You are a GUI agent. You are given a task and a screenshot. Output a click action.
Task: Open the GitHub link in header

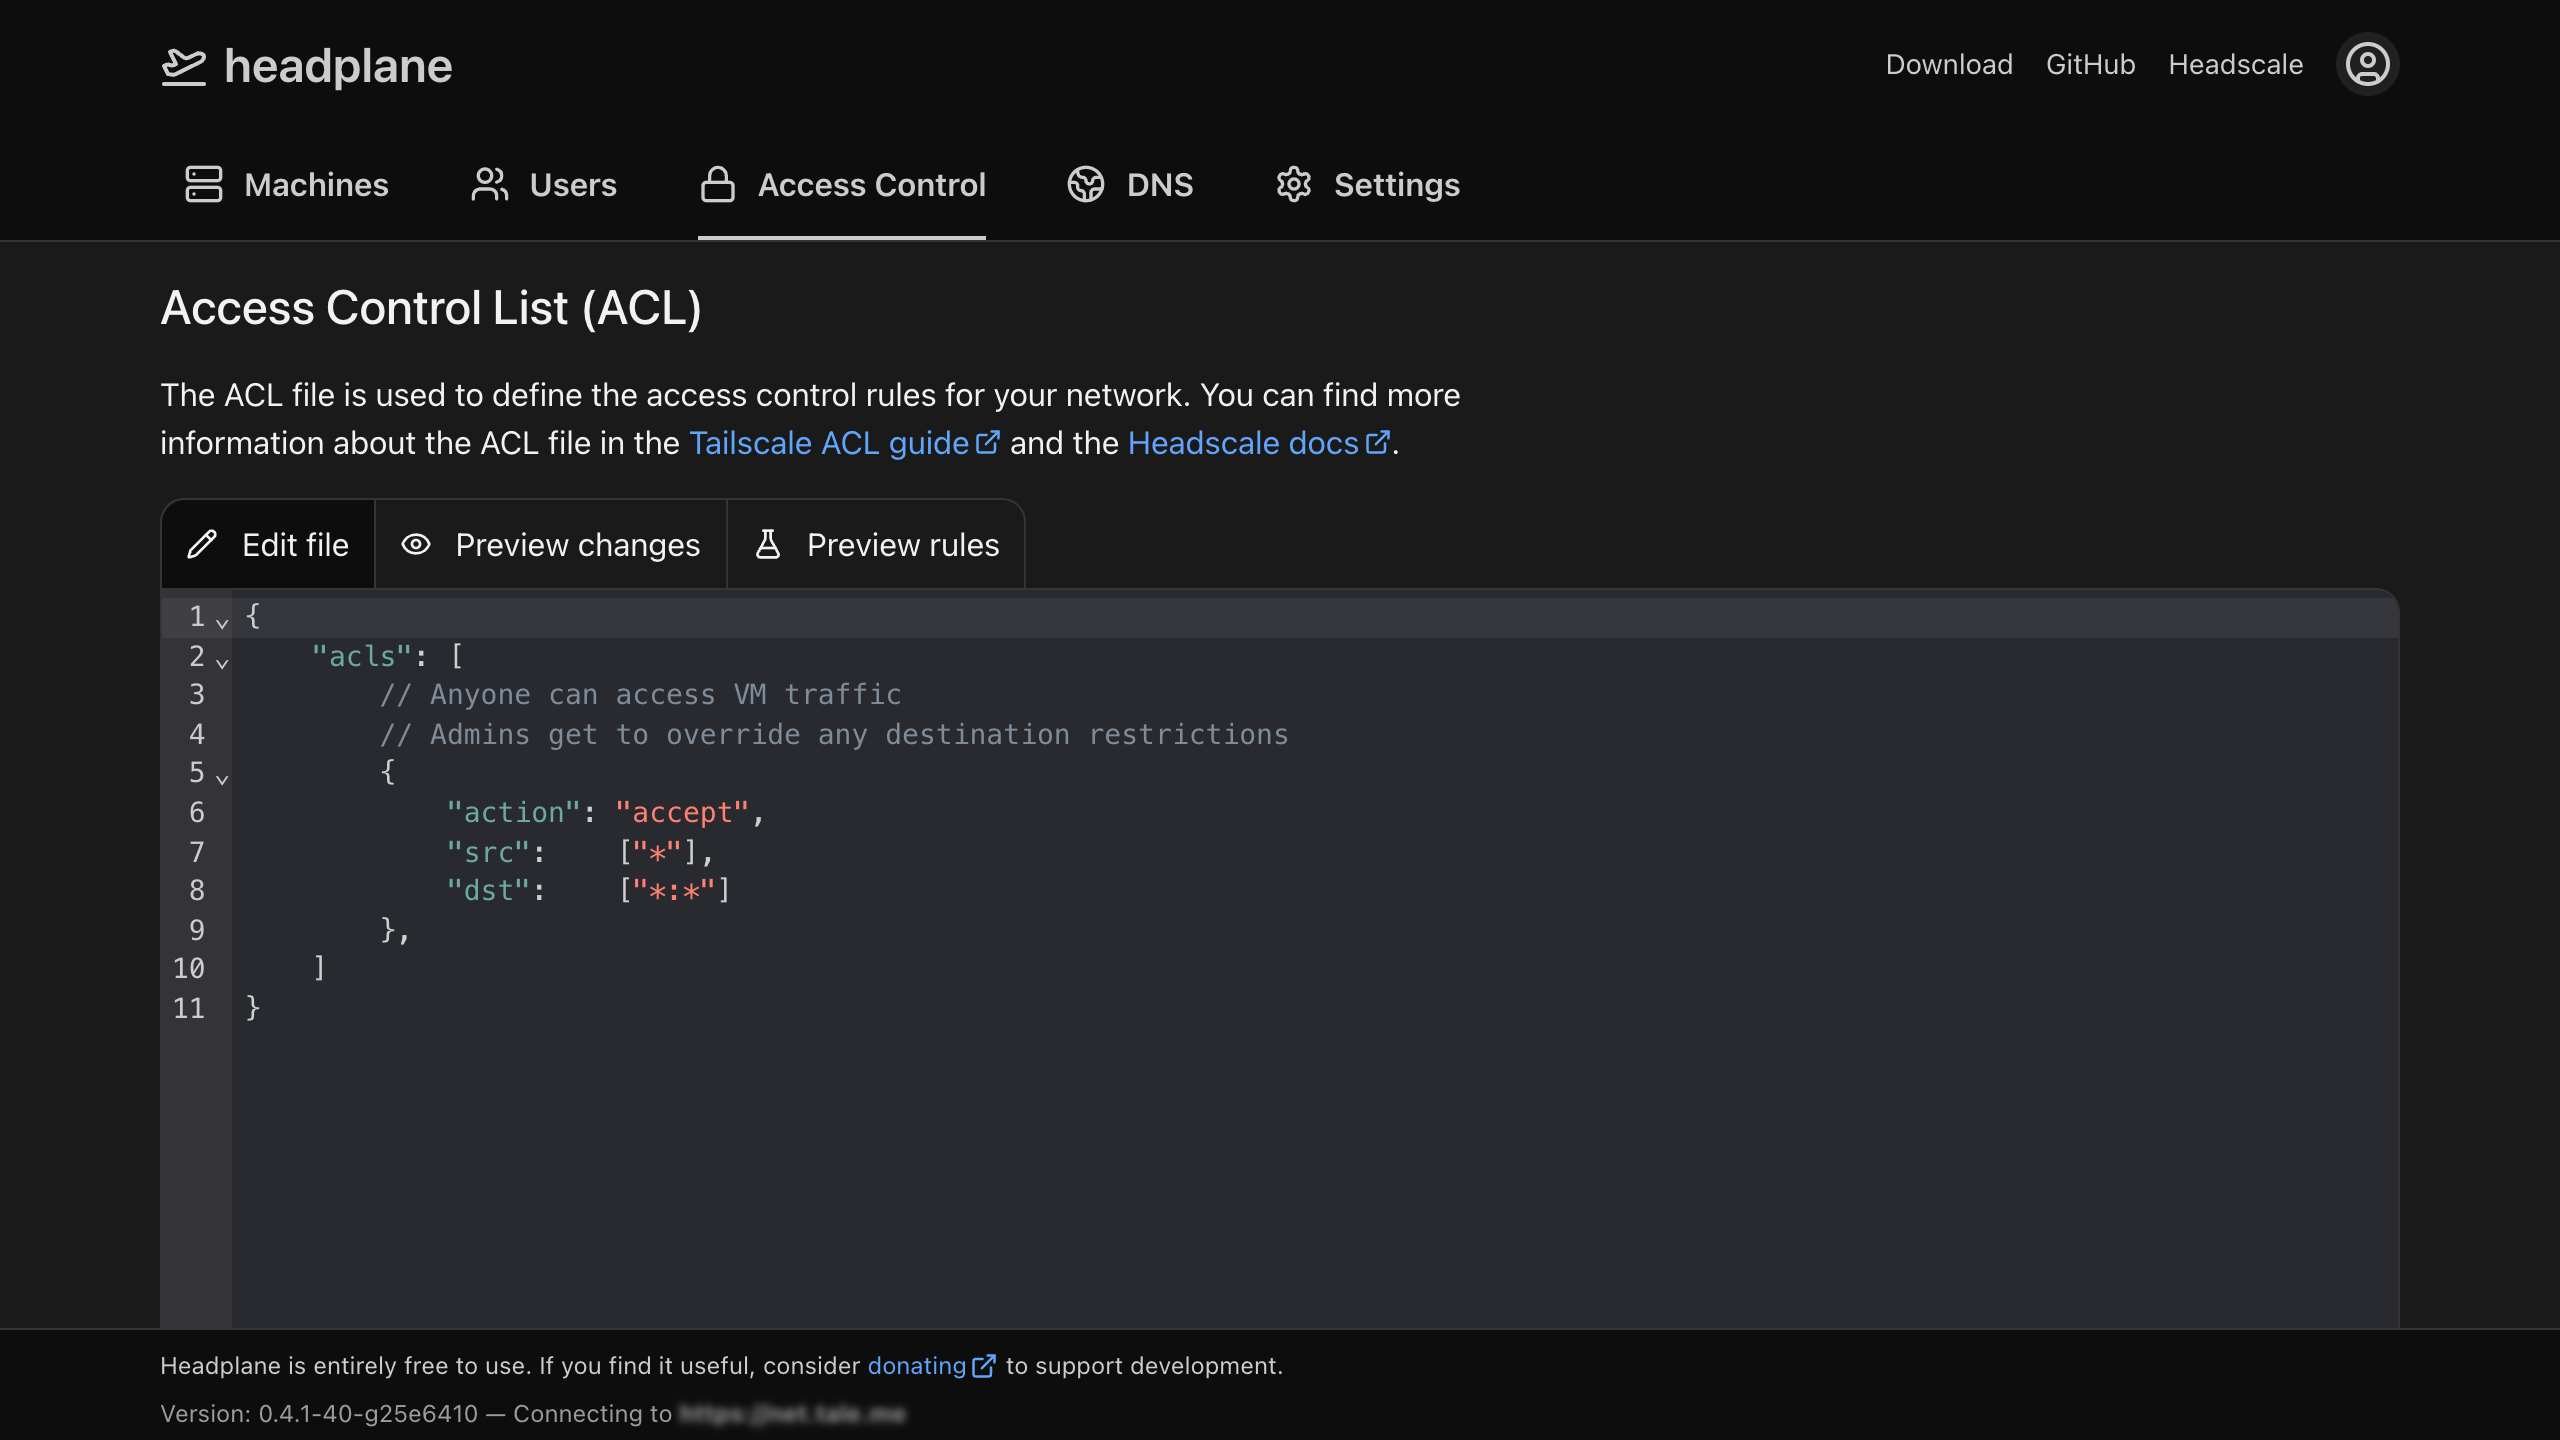pos(2090,65)
